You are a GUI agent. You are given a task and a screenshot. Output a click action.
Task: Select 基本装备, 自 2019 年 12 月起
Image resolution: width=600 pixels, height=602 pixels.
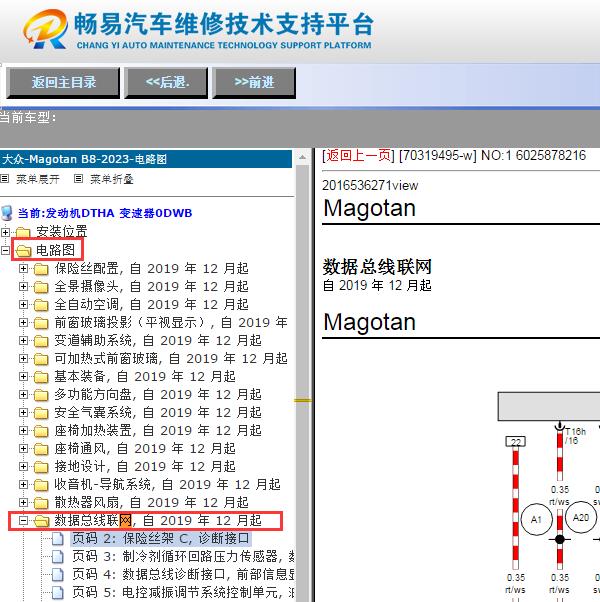pyautogui.click(x=145, y=377)
